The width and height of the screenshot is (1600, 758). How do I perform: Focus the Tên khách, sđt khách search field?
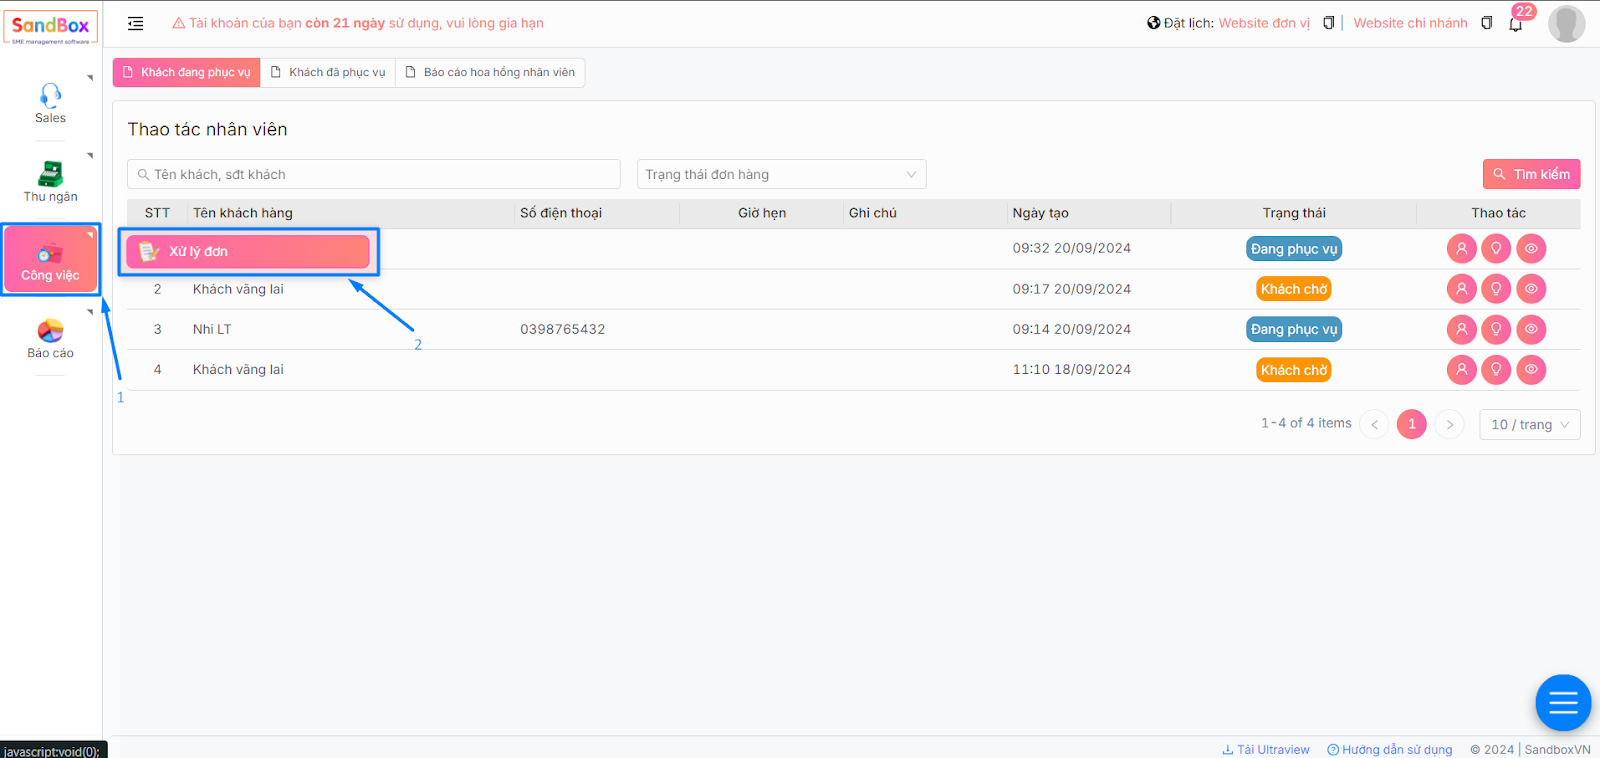coord(374,174)
